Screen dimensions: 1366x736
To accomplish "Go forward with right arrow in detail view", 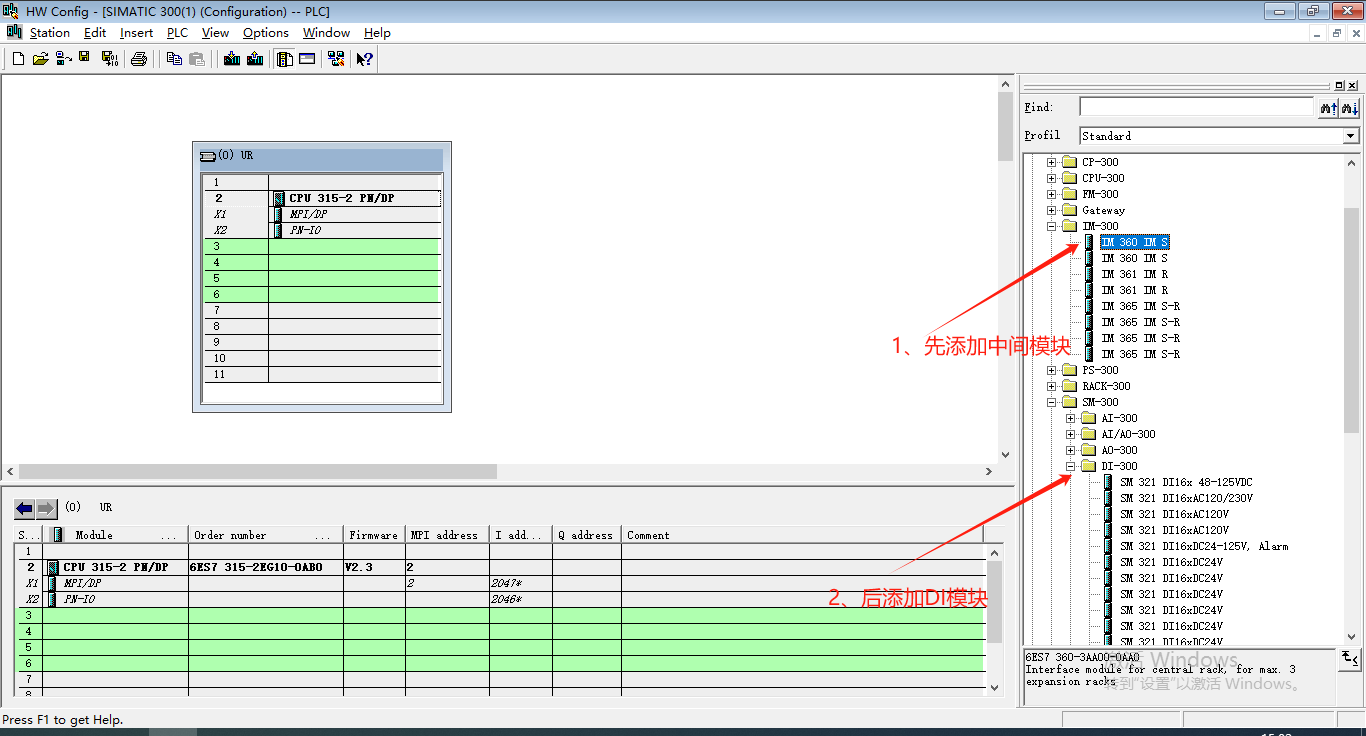I will tap(46, 508).
